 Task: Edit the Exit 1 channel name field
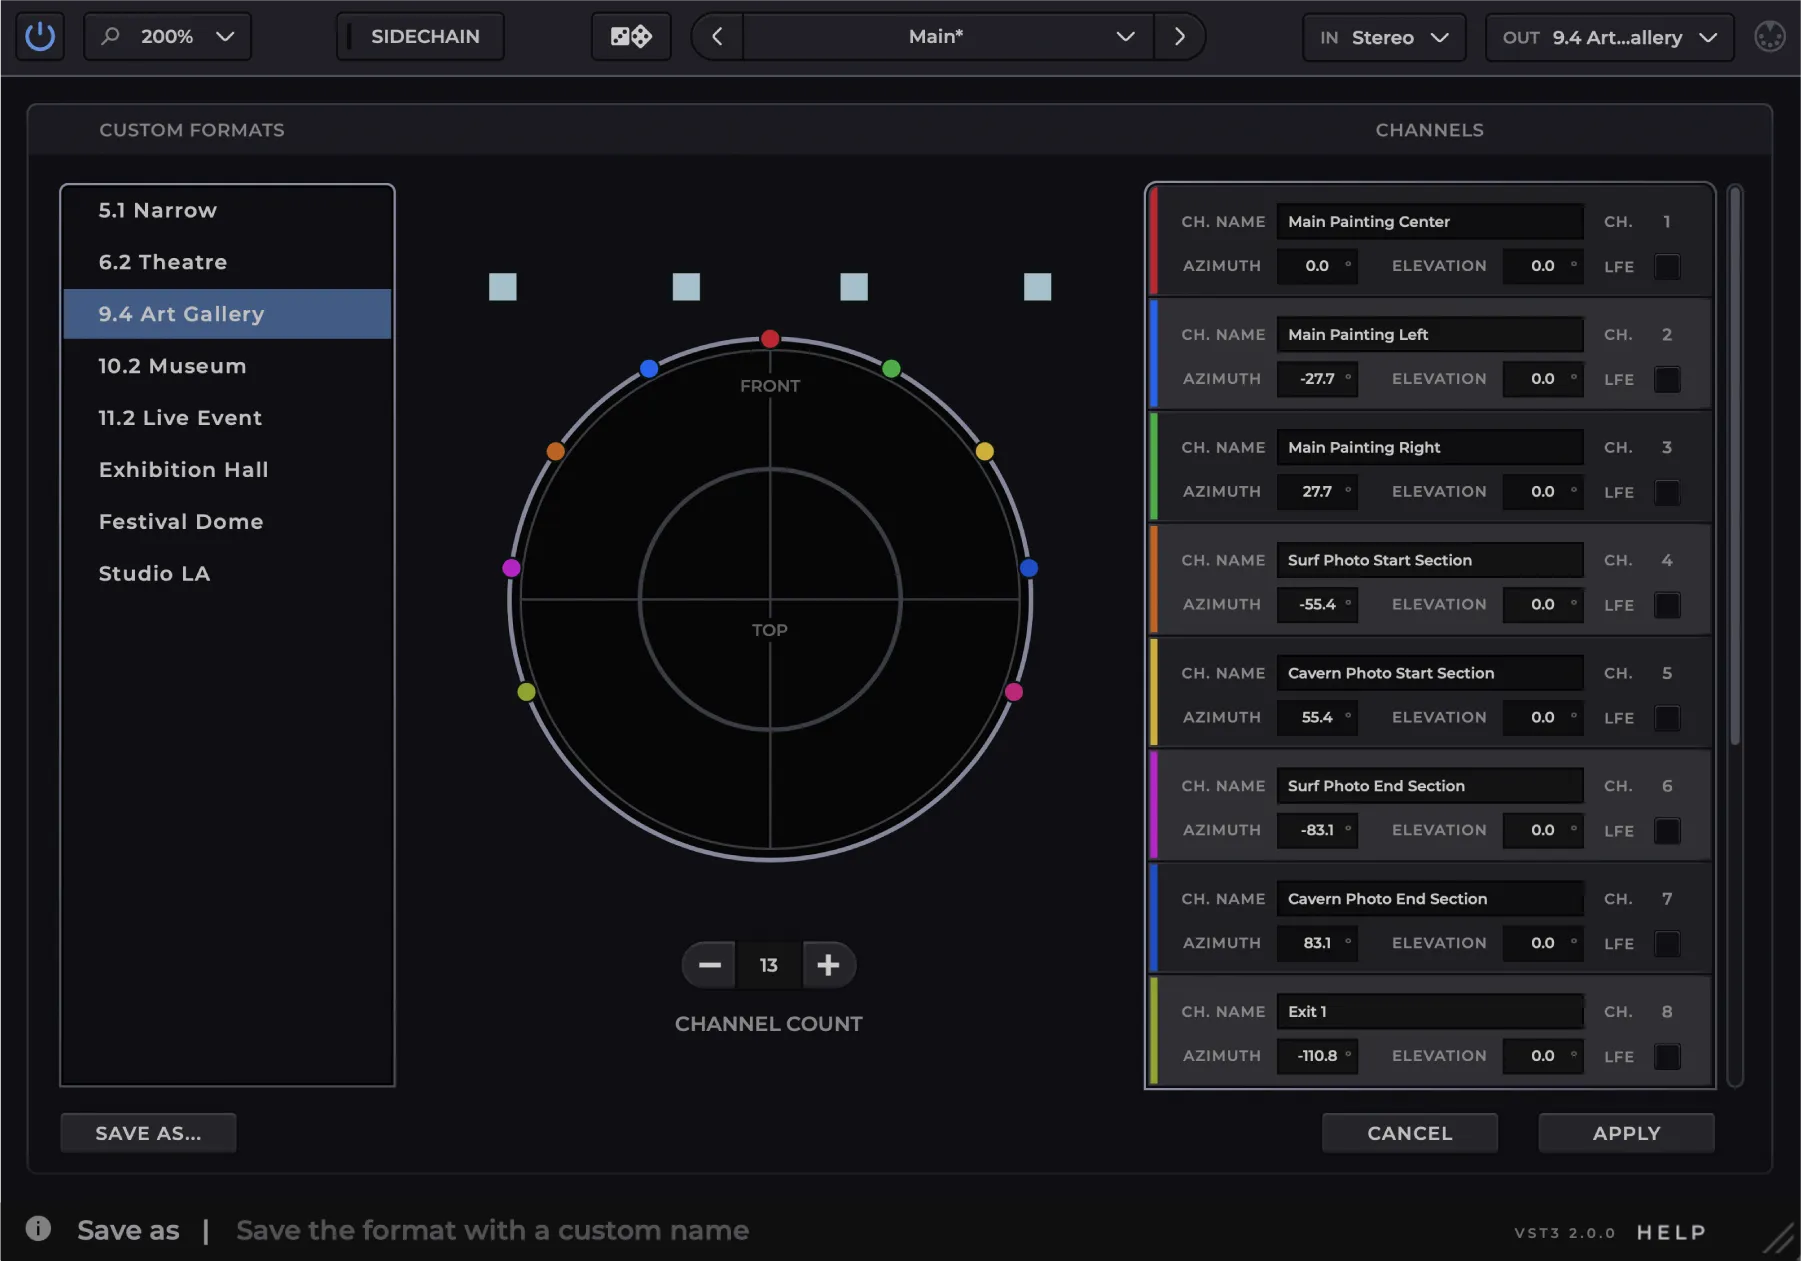tap(1430, 1012)
